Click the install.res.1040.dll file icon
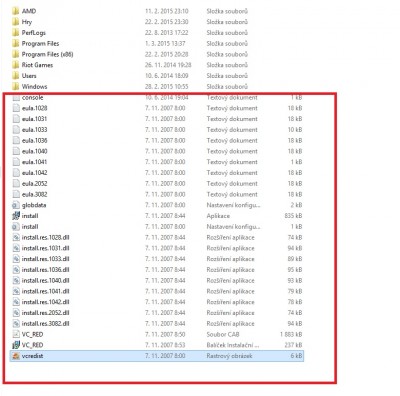This screenshot has width=400, height=396. (16, 280)
